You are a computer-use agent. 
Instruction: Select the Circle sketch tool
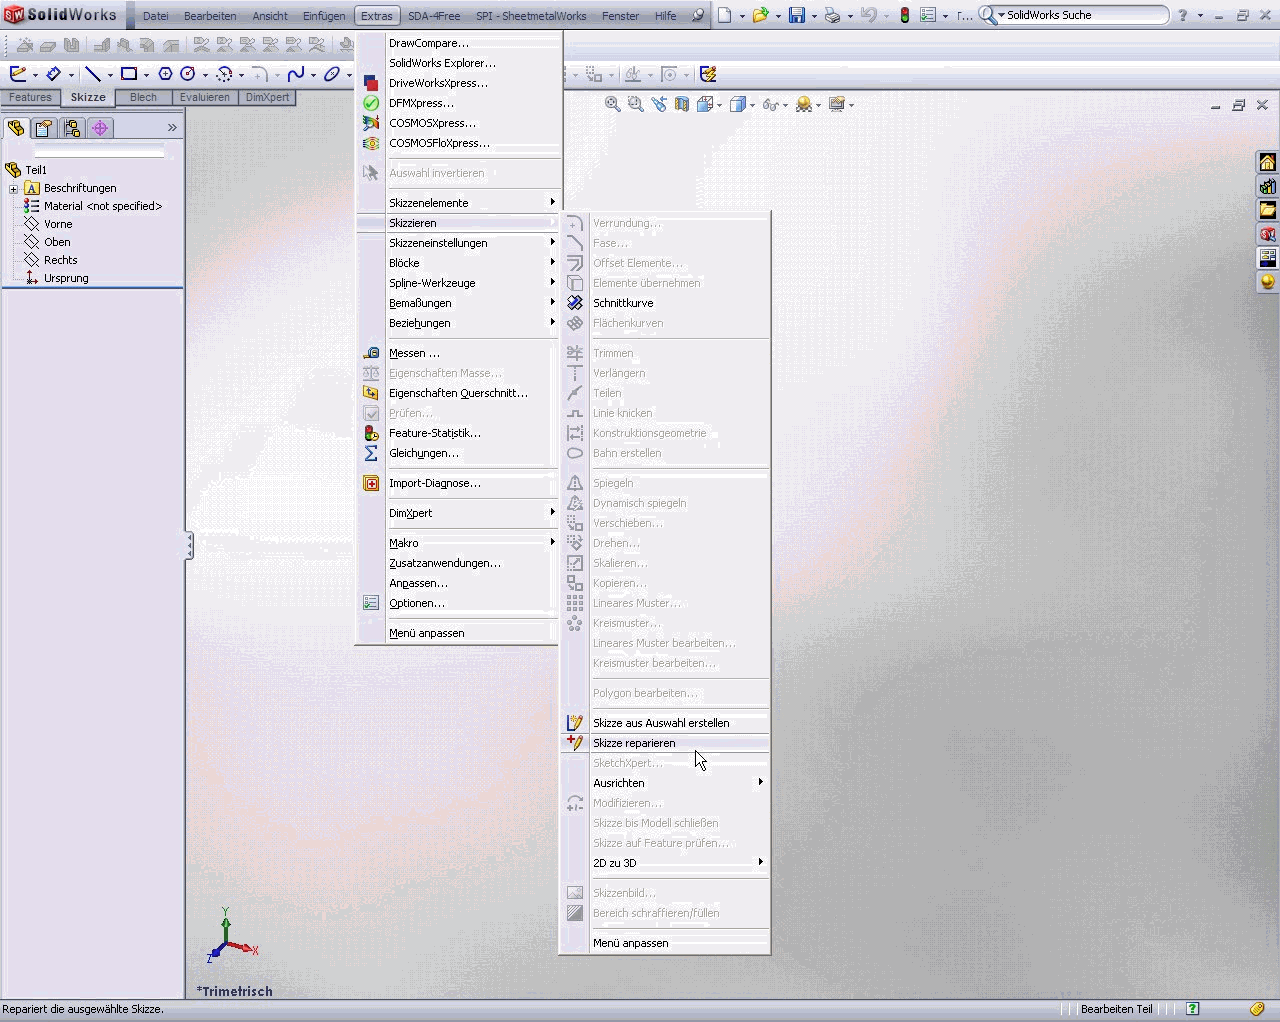187,74
